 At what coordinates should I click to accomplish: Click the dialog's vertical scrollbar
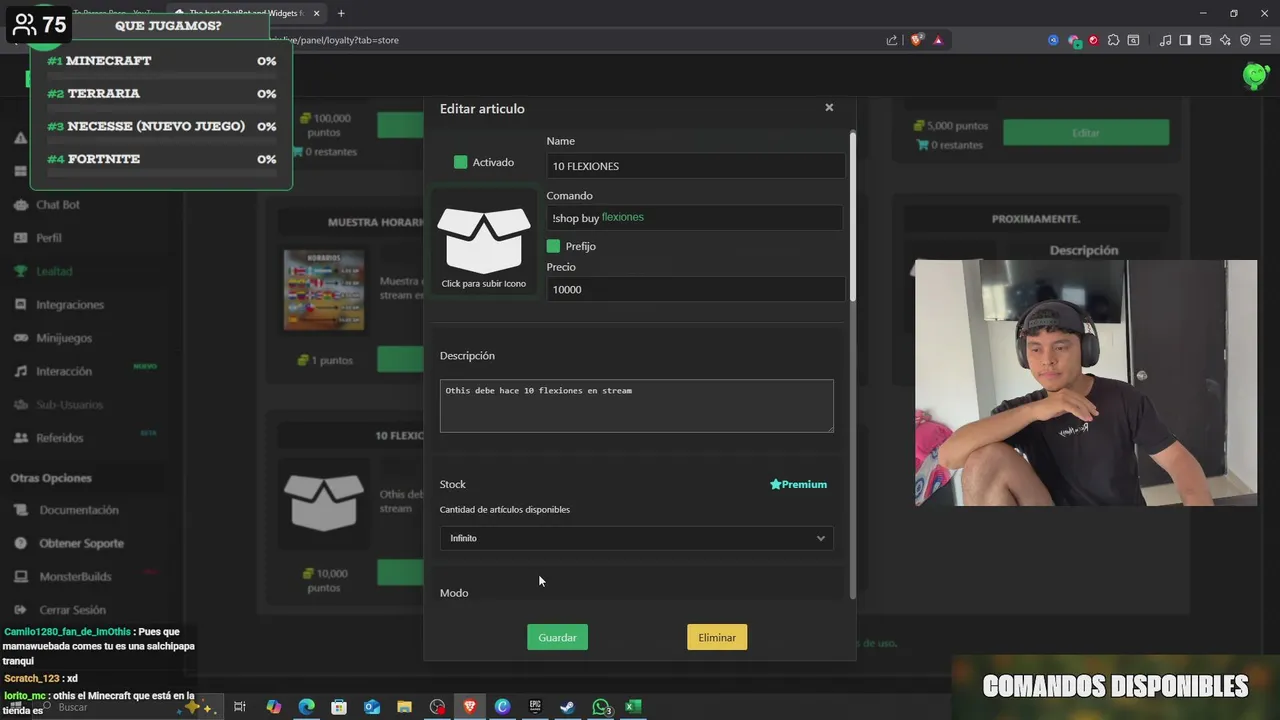(x=853, y=215)
